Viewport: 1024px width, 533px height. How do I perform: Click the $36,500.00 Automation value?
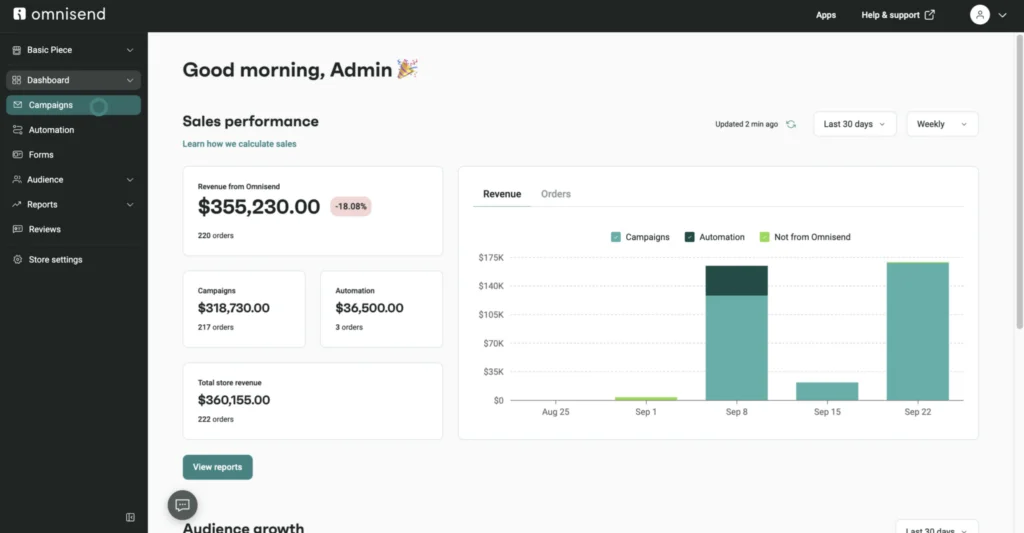click(x=369, y=308)
